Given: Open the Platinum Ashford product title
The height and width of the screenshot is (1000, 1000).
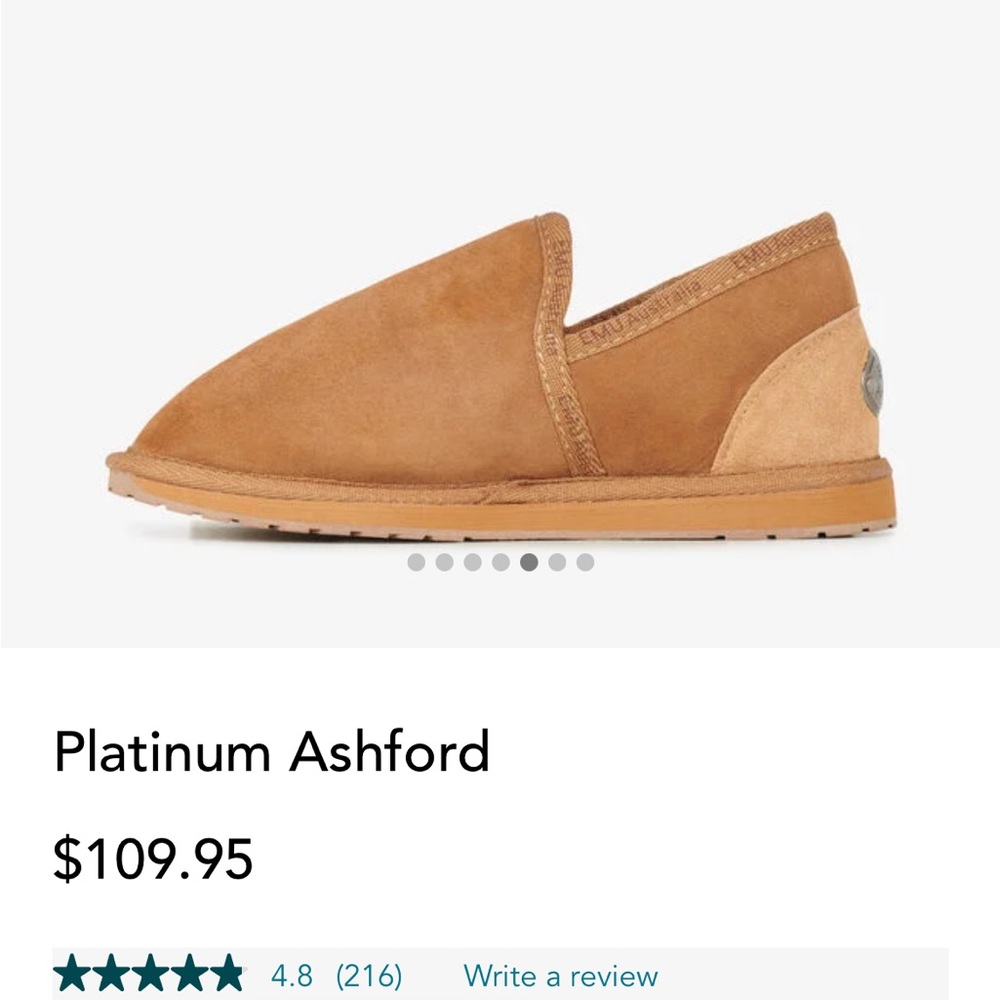Looking at the screenshot, I should 272,752.
